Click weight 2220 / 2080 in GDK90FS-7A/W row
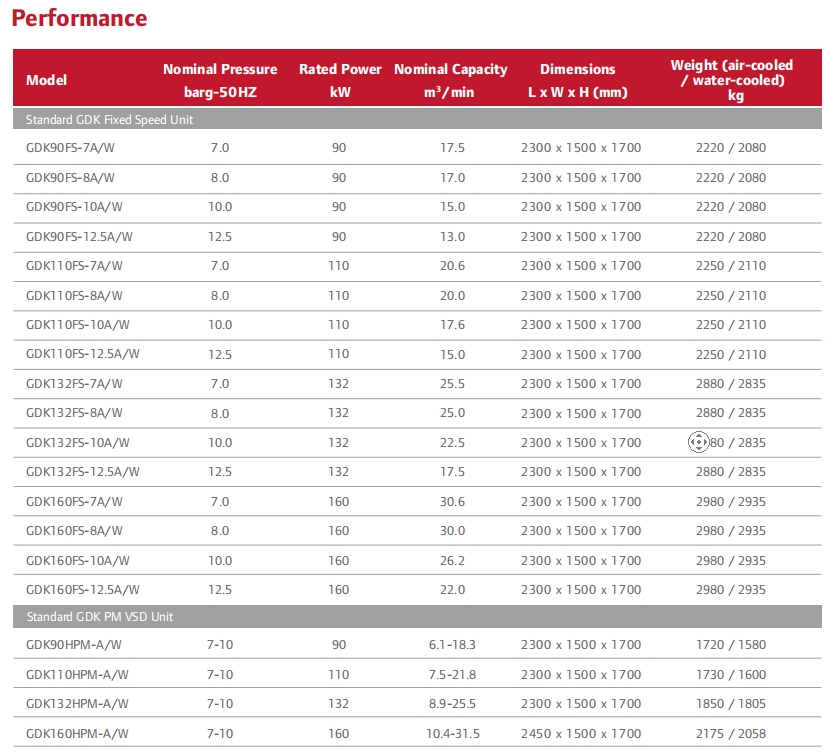 pyautogui.click(x=731, y=148)
